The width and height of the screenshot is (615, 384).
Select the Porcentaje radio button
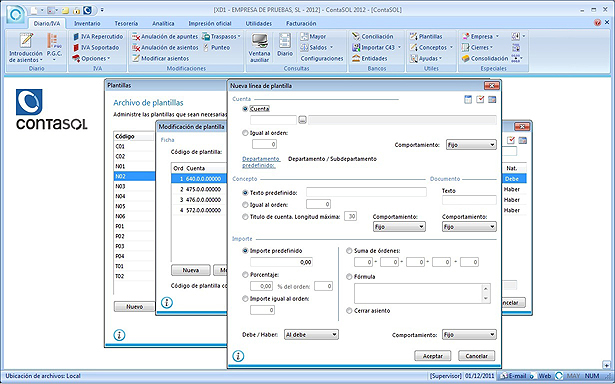pyautogui.click(x=245, y=275)
